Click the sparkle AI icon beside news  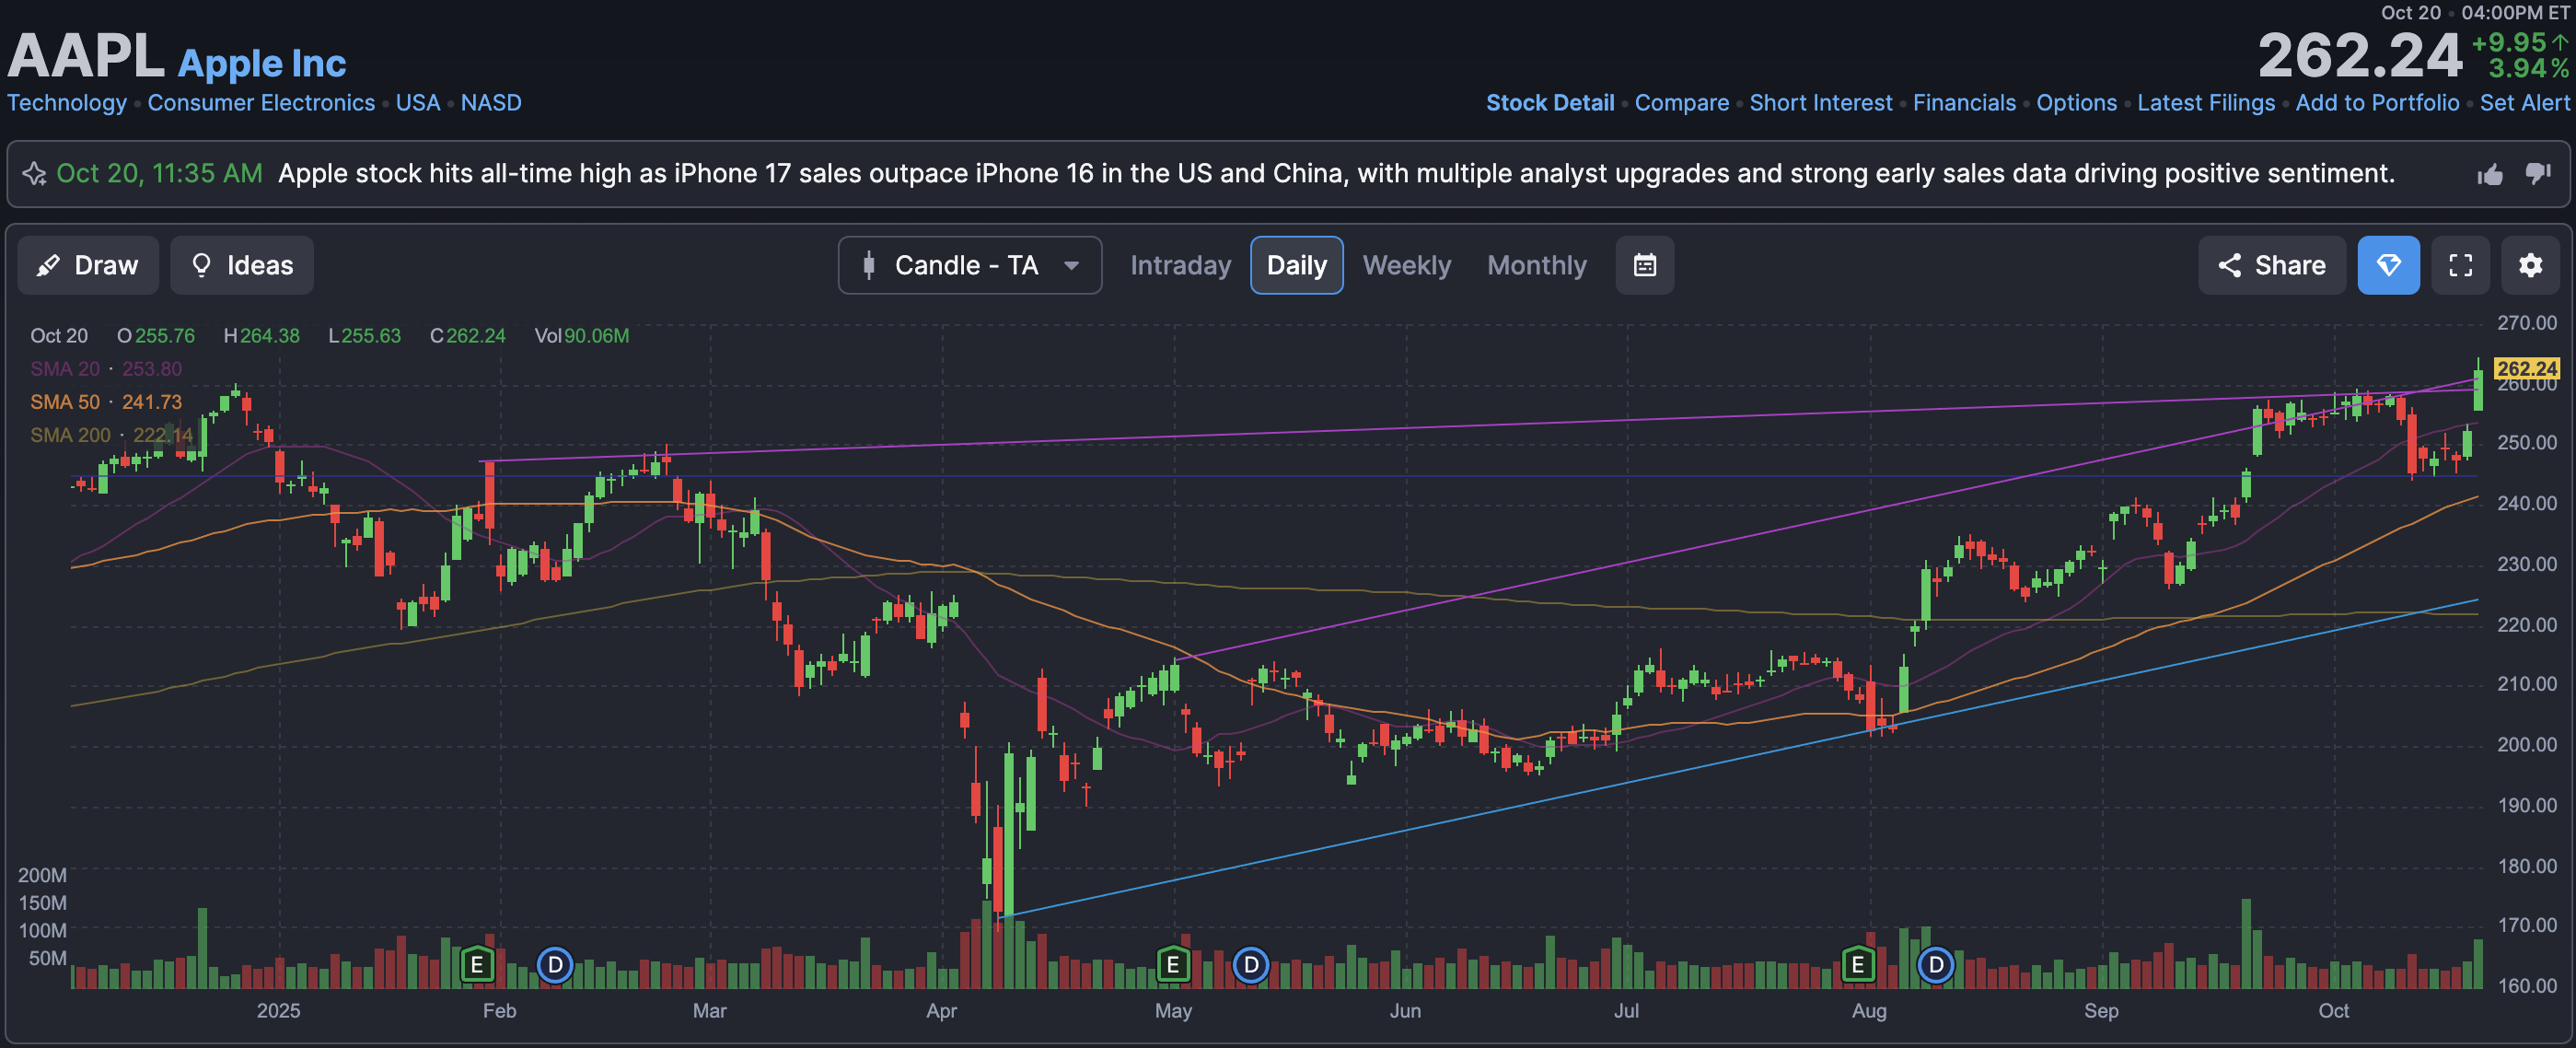(34, 174)
